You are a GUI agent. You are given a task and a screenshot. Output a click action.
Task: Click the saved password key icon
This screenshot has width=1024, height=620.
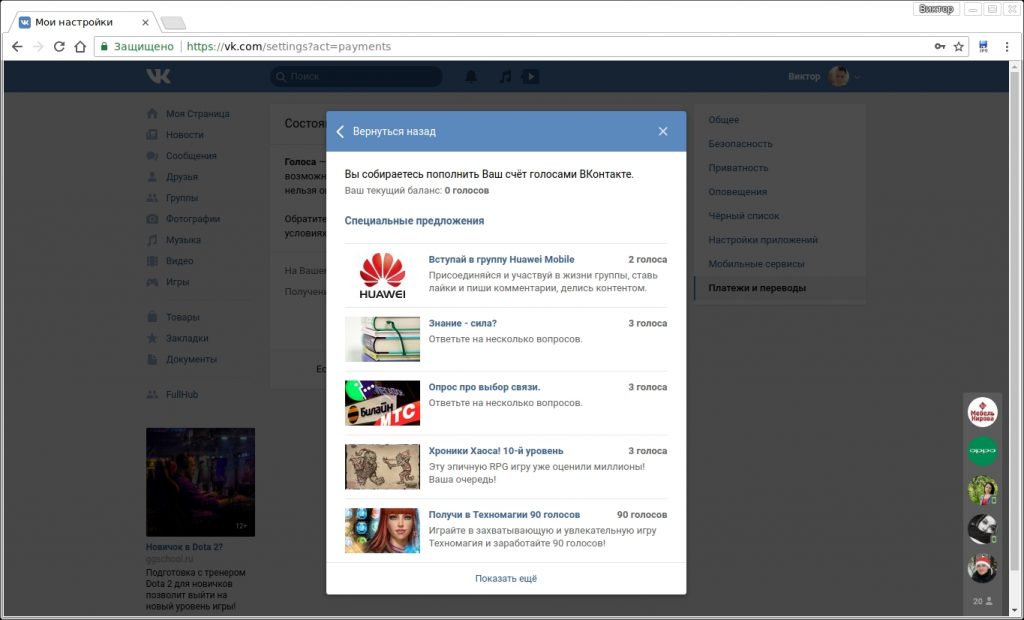coord(940,46)
